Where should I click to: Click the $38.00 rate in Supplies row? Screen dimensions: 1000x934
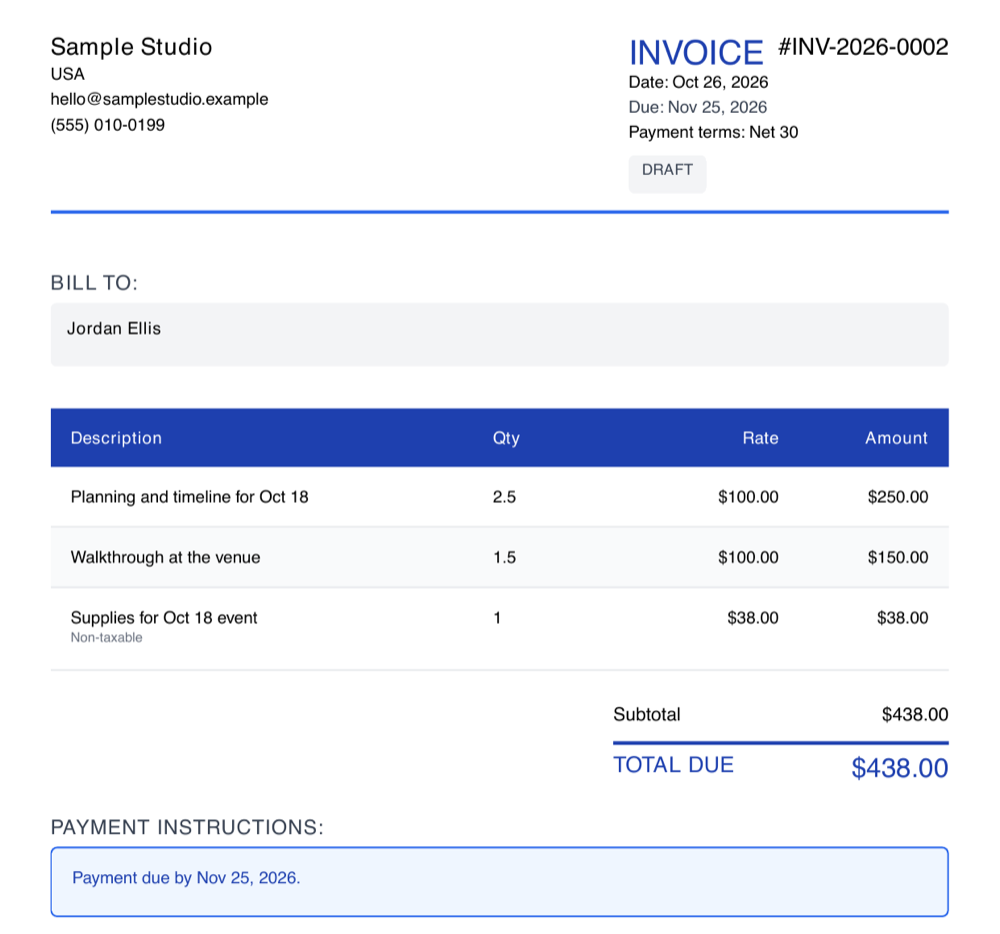point(753,618)
